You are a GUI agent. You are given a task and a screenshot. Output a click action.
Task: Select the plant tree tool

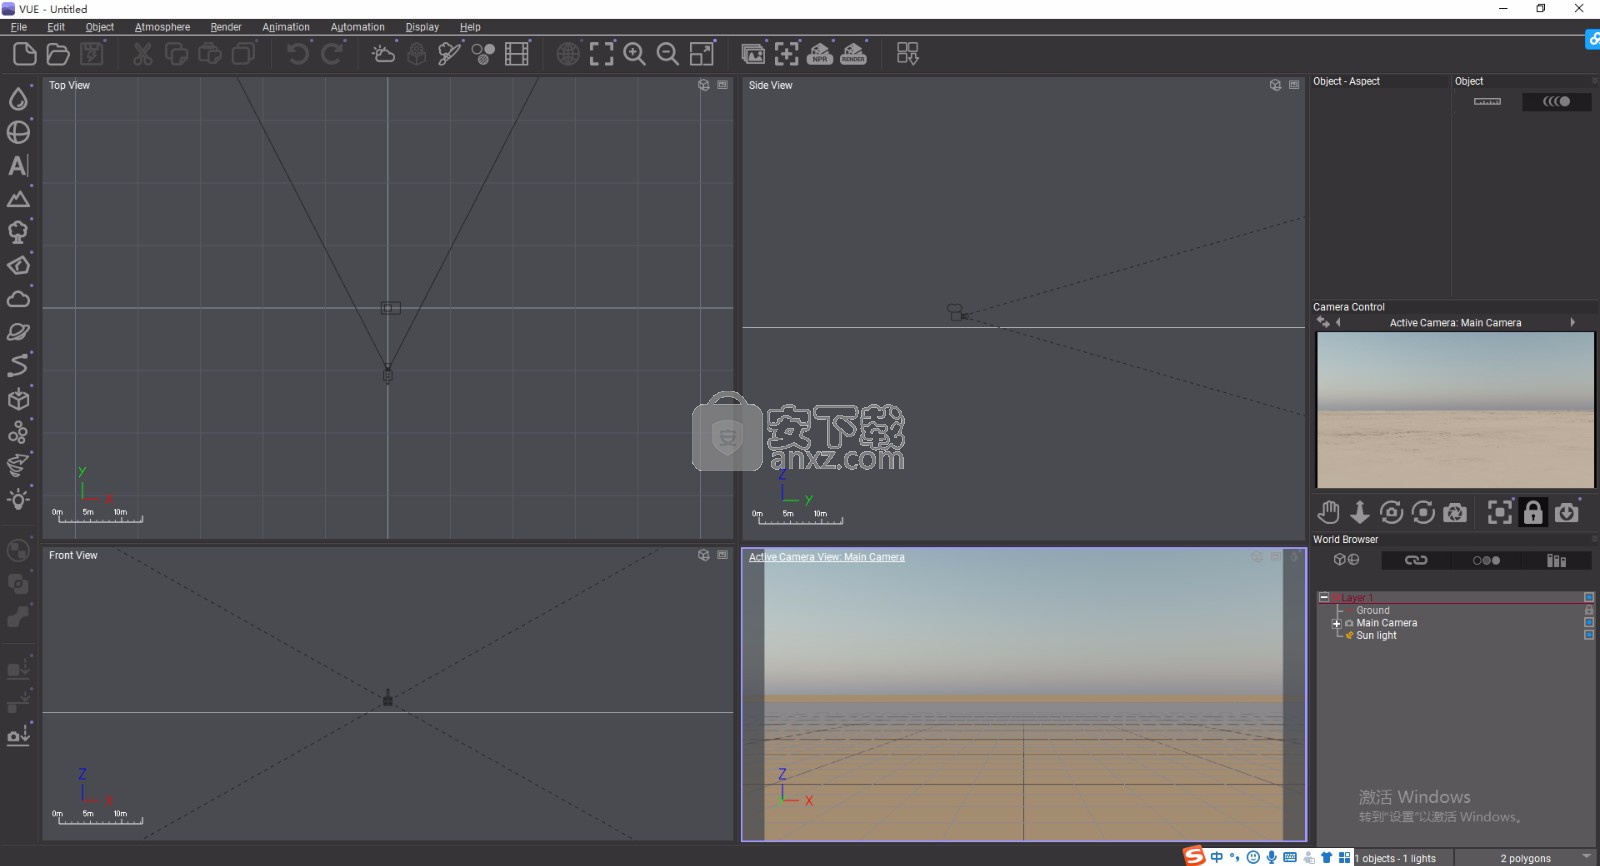point(18,232)
